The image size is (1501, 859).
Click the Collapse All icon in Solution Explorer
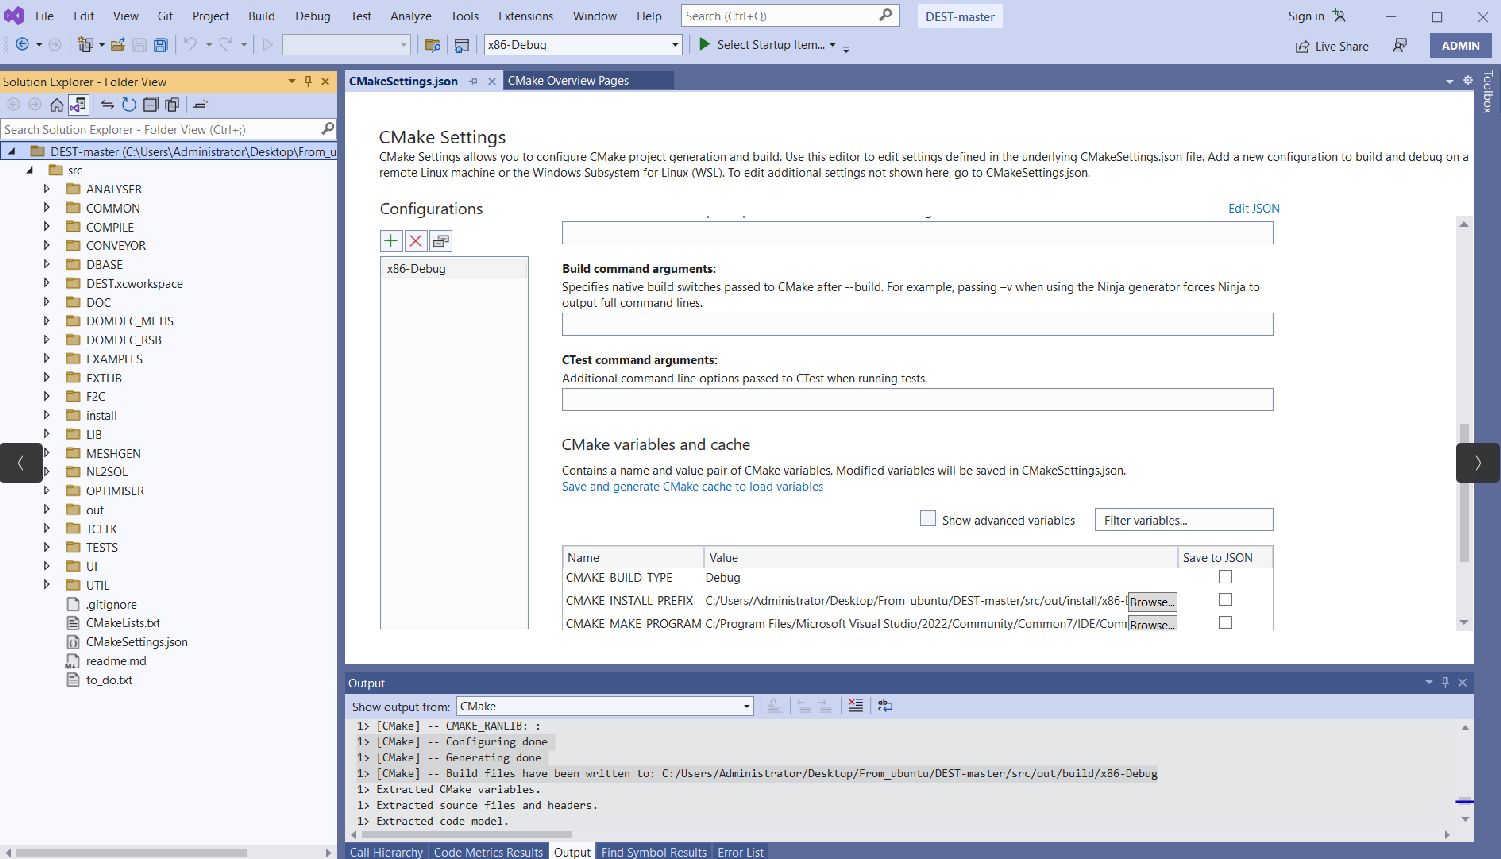150,105
